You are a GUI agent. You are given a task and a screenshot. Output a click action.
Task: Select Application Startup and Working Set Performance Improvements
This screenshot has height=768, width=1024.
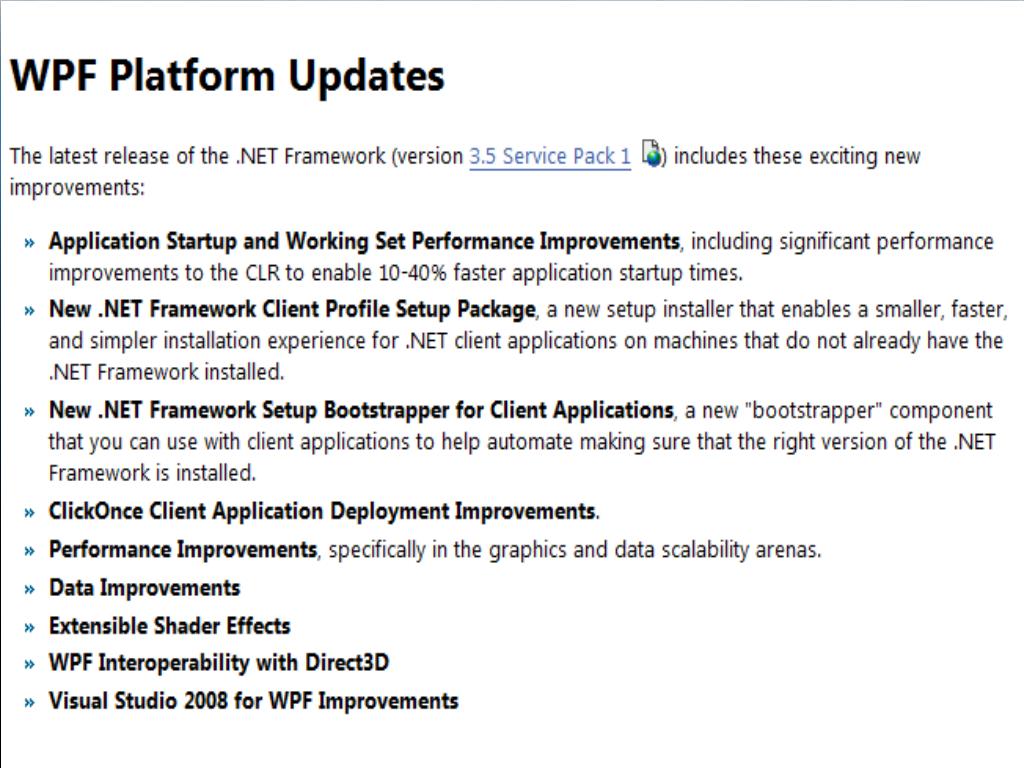click(364, 242)
